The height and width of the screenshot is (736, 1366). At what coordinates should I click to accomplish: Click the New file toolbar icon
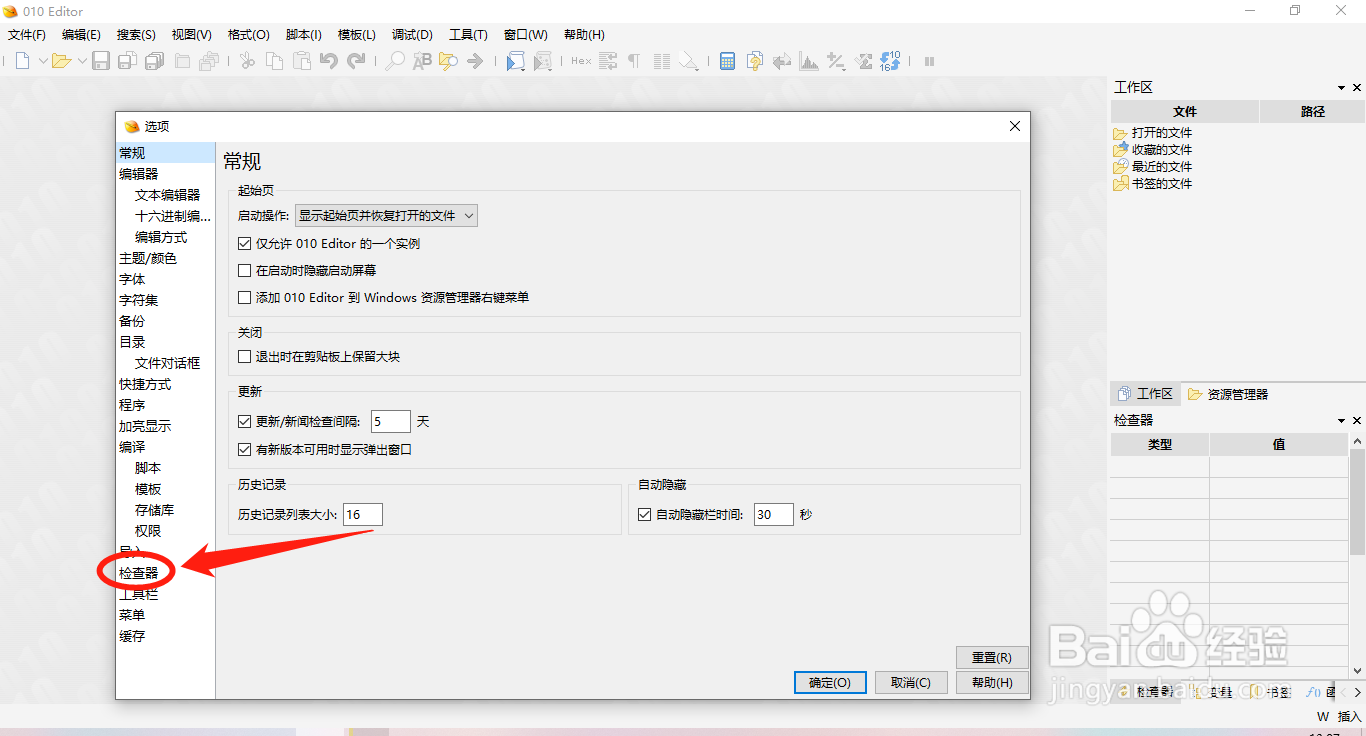coord(22,61)
